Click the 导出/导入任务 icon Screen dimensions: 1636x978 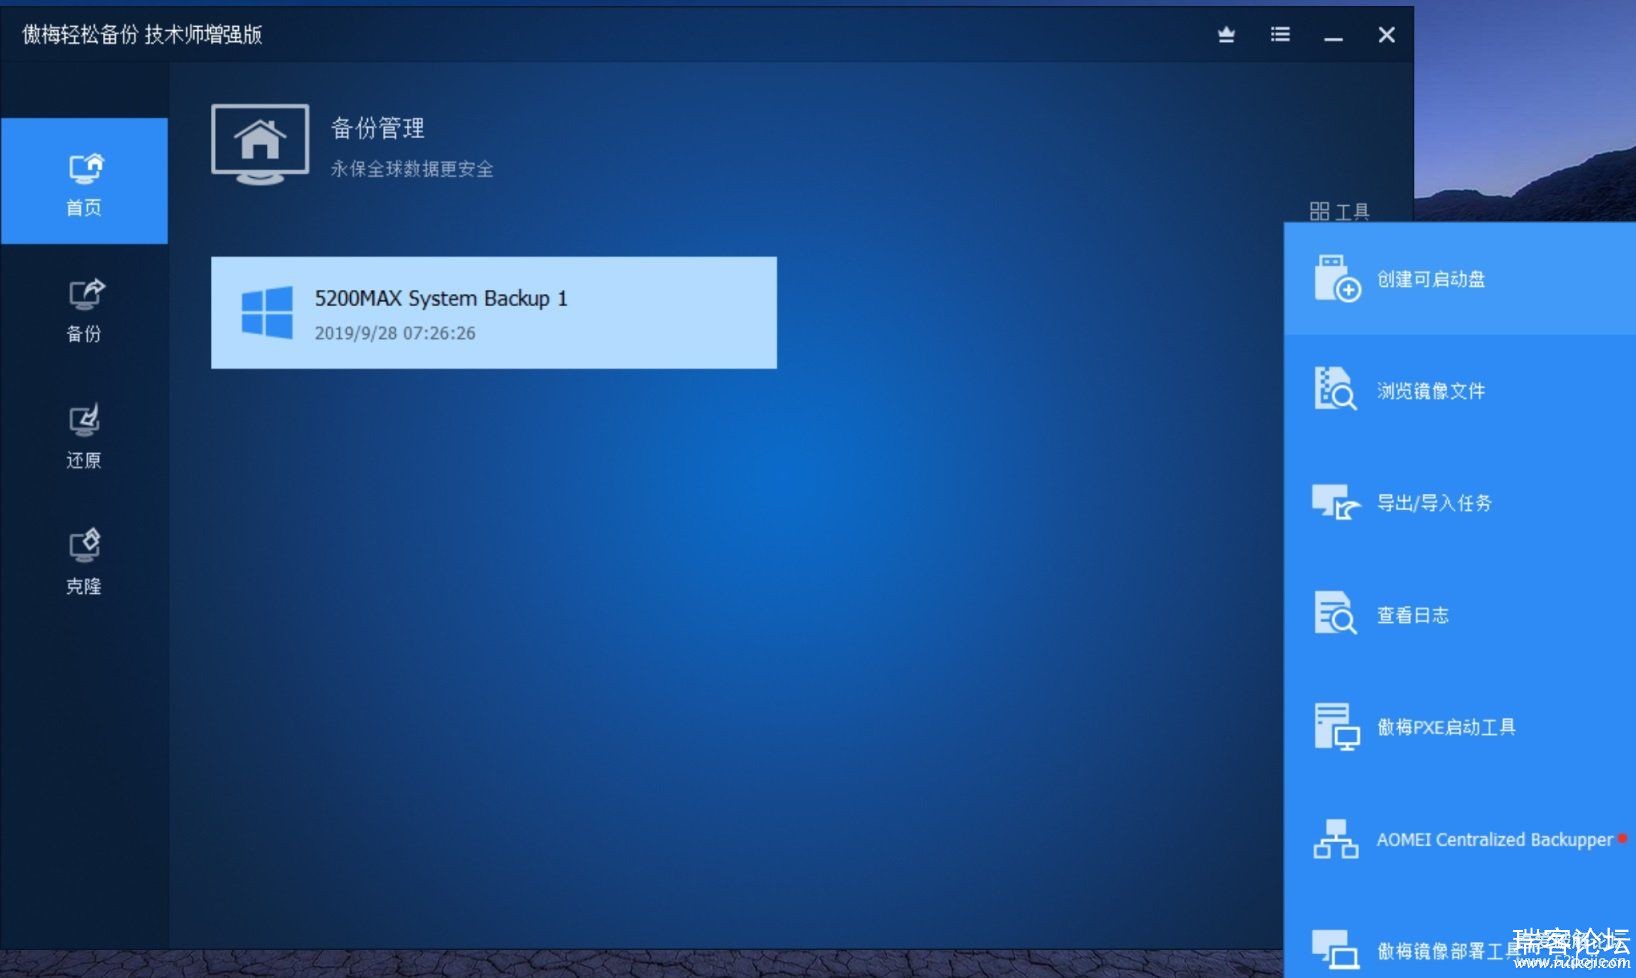[1336, 502]
